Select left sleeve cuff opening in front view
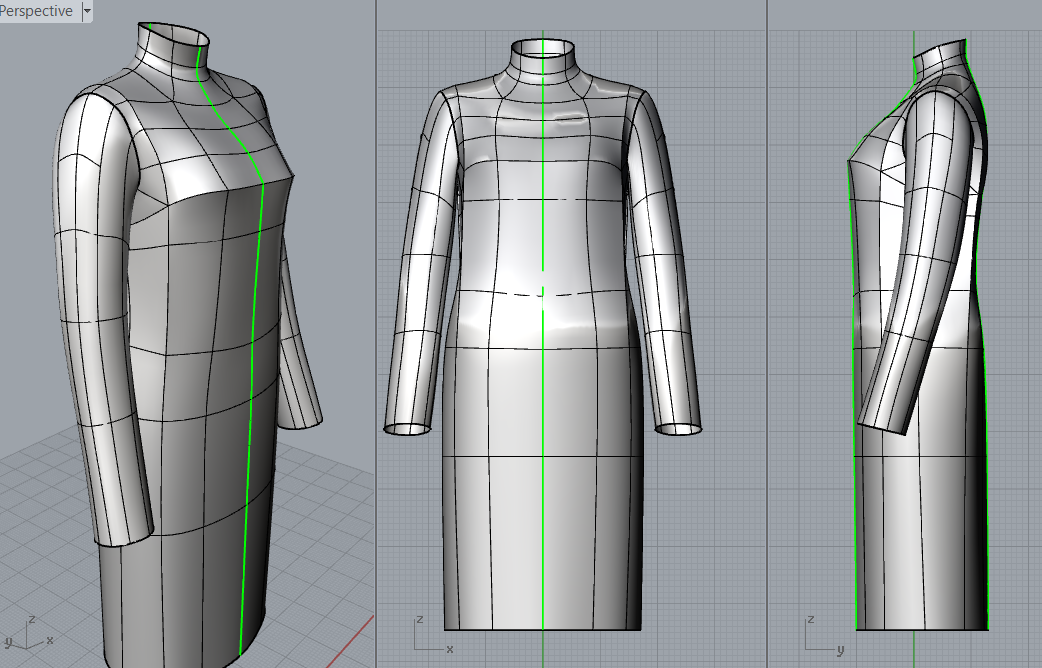 tap(407, 429)
